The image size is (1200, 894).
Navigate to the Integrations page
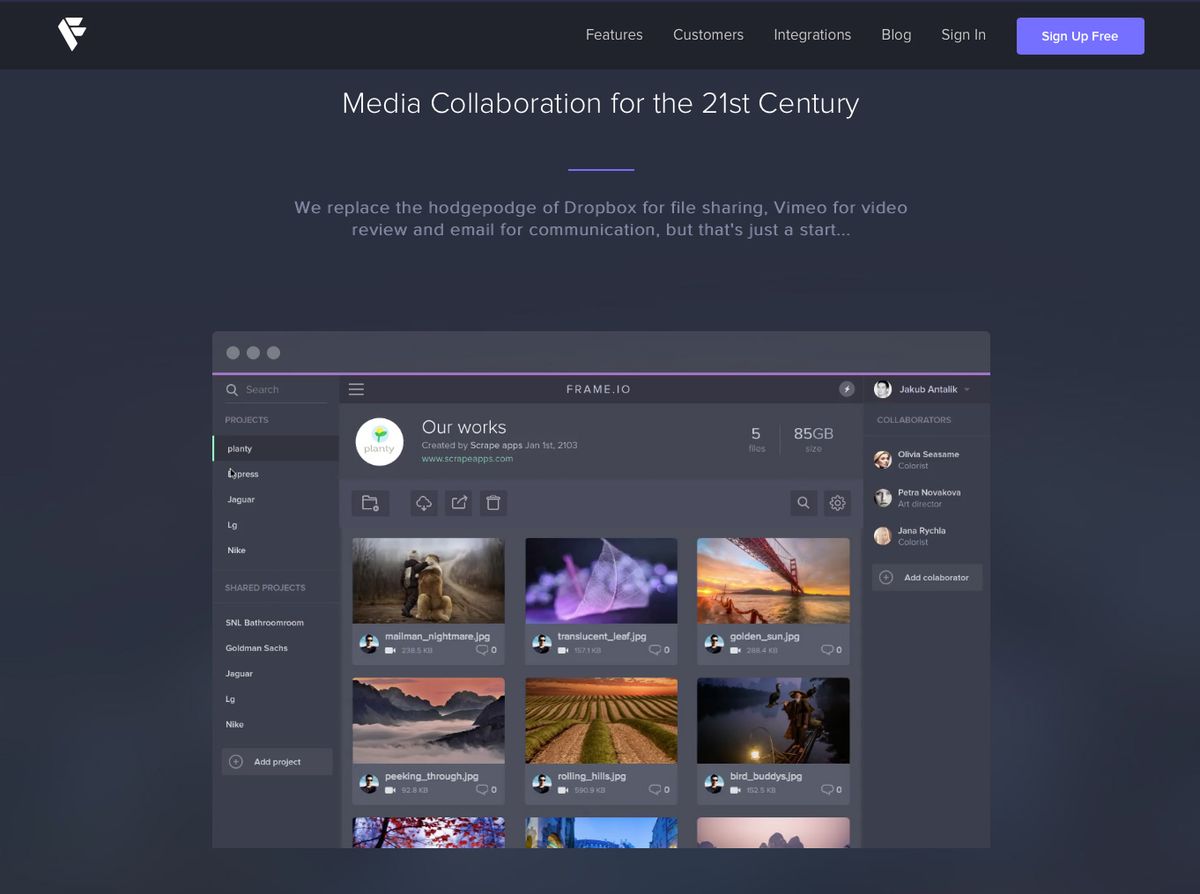coord(812,34)
